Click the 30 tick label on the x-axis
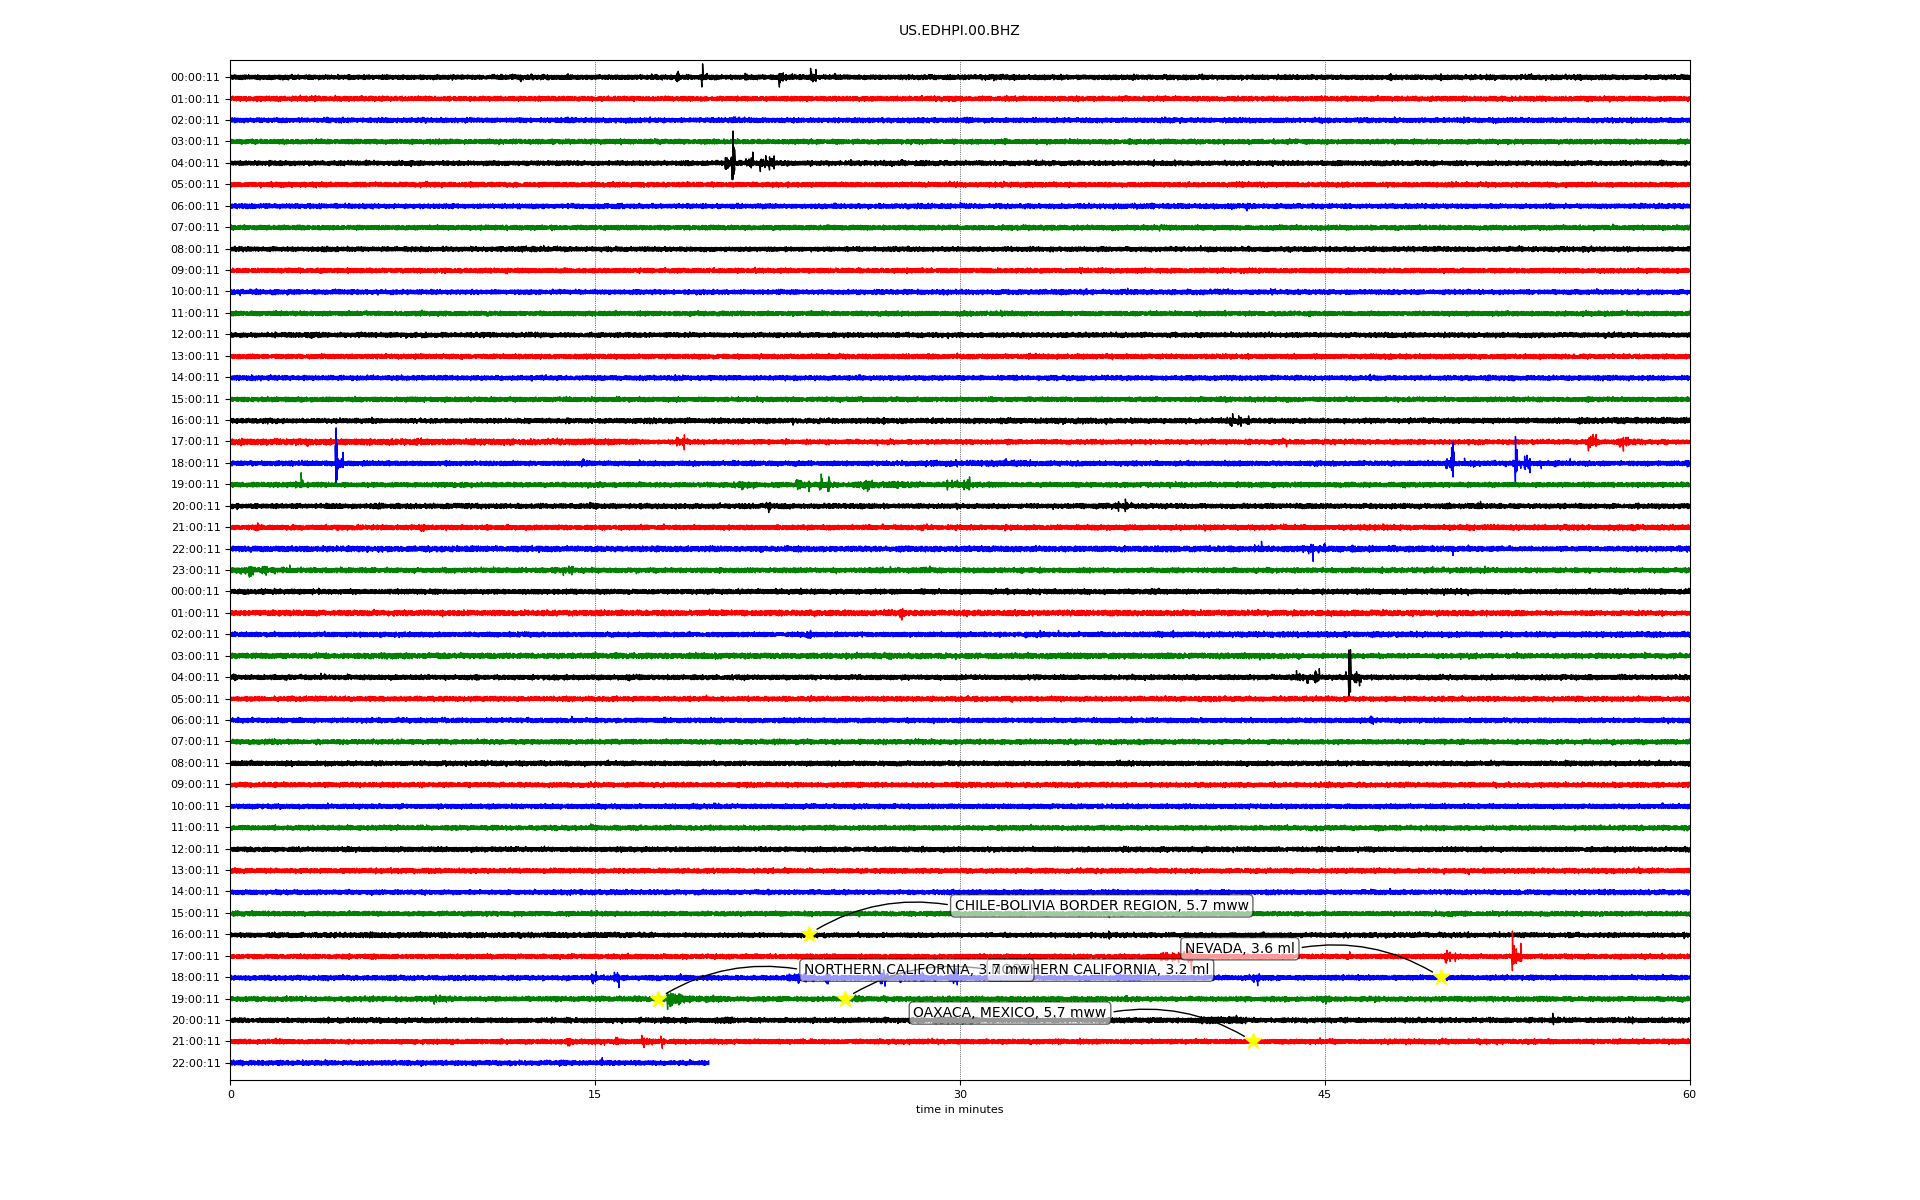 [960, 1094]
